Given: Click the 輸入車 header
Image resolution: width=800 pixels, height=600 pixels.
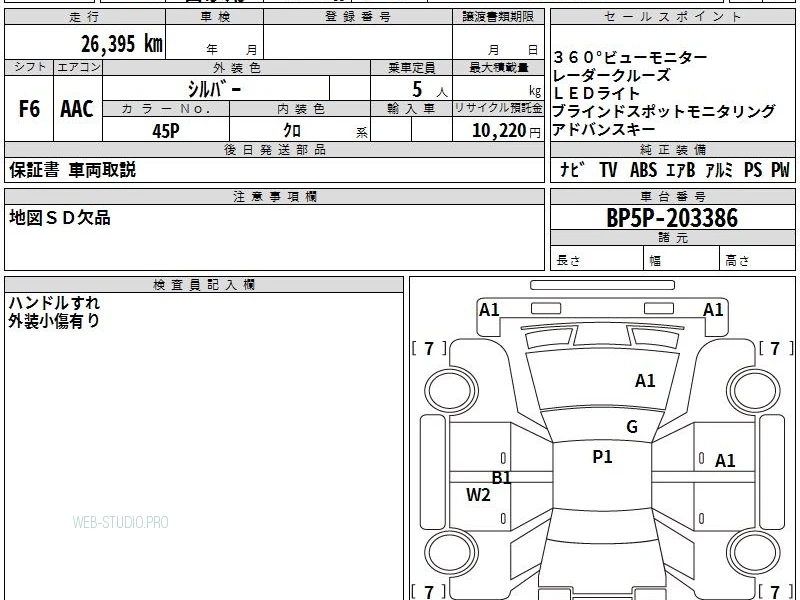Looking at the screenshot, I should 411,109.
